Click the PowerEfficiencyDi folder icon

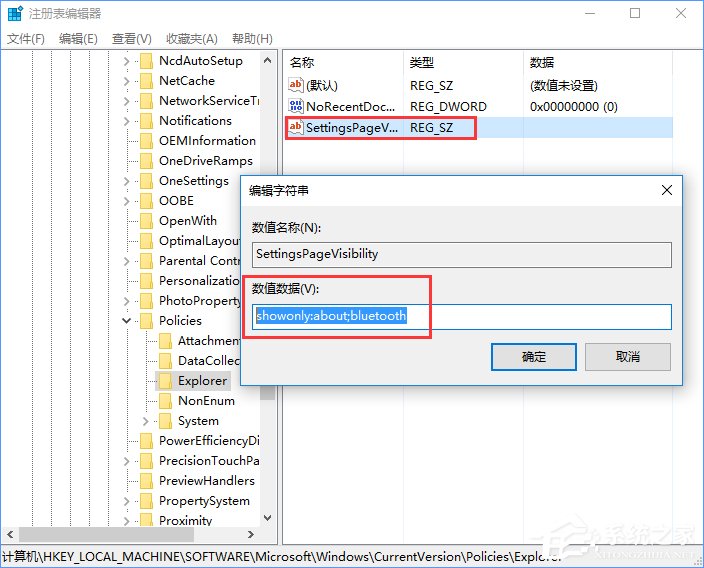pyautogui.click(x=146, y=441)
